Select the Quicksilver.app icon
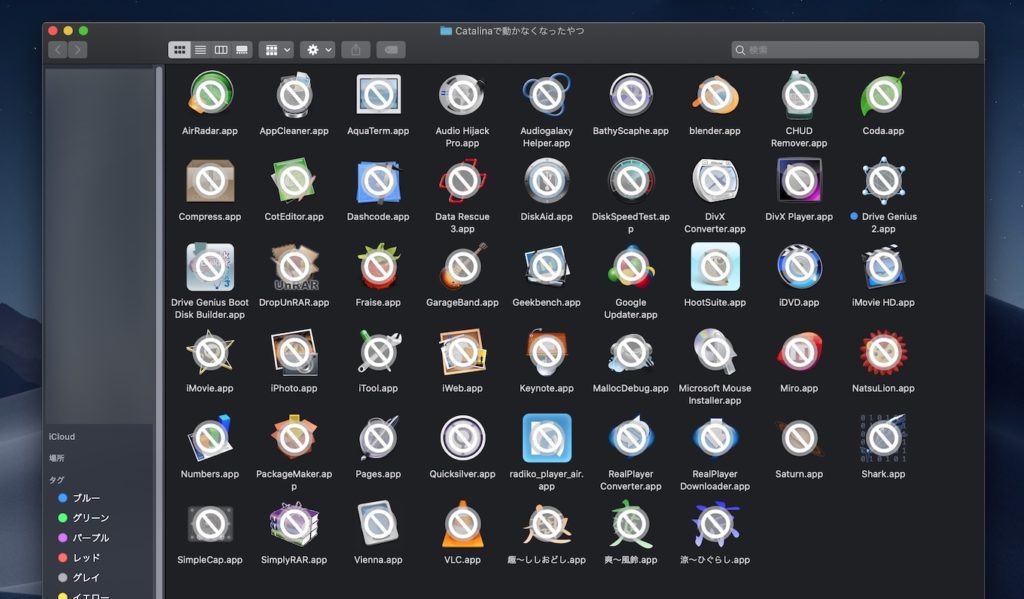Viewport: 1024px width, 599px height. (462, 438)
